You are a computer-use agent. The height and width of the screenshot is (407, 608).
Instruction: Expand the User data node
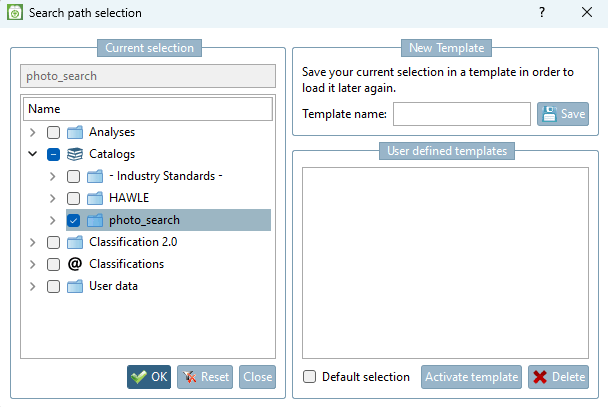point(33,286)
